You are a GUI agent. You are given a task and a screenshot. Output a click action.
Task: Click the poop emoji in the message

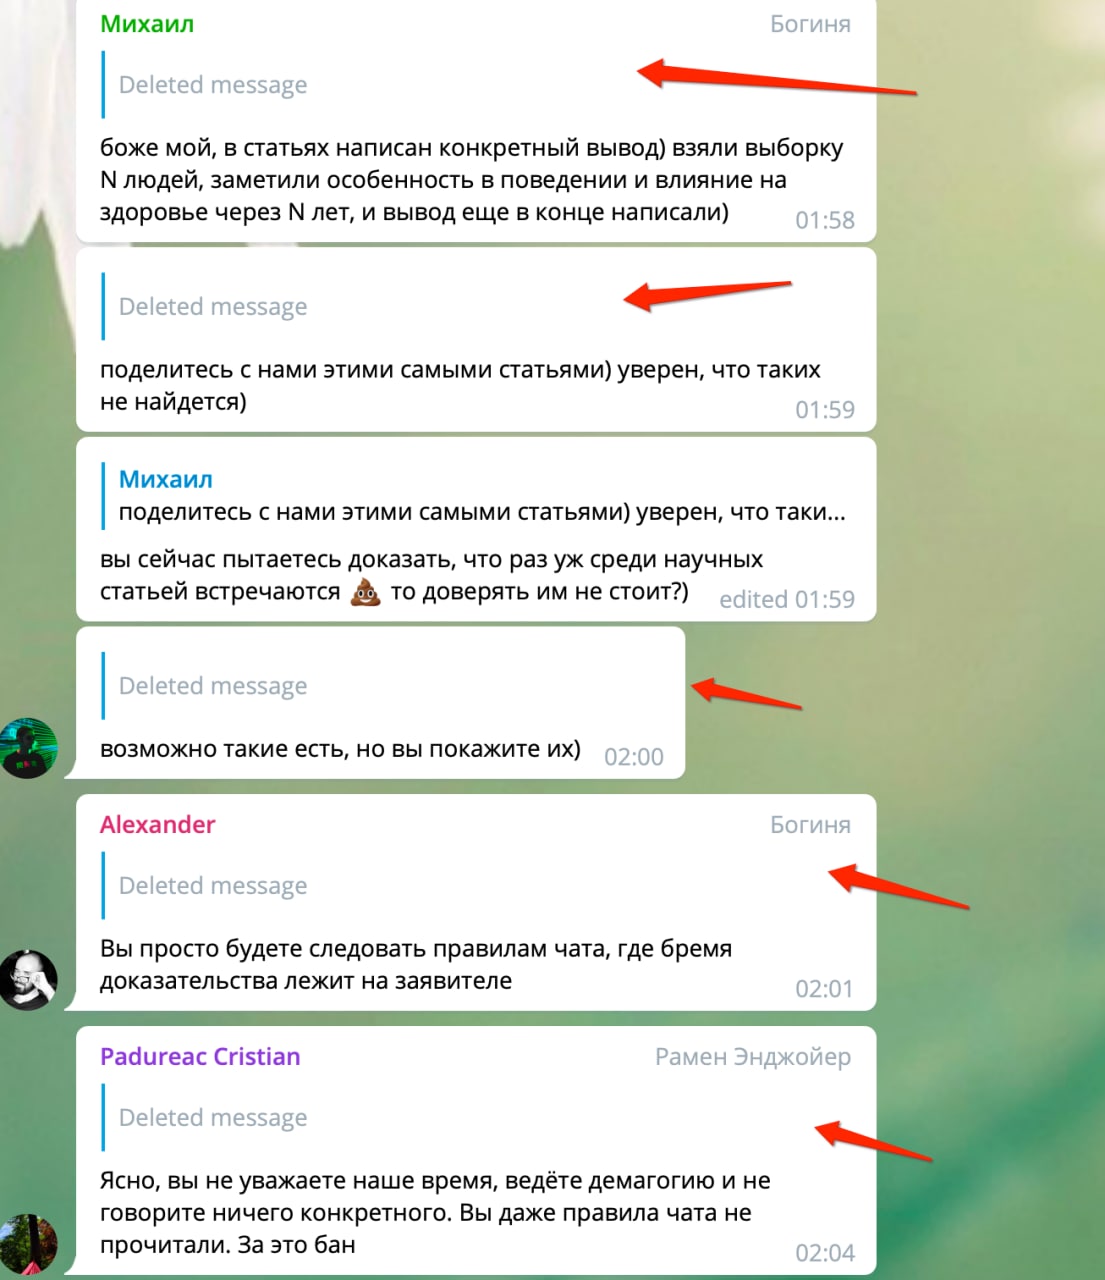coord(365,592)
